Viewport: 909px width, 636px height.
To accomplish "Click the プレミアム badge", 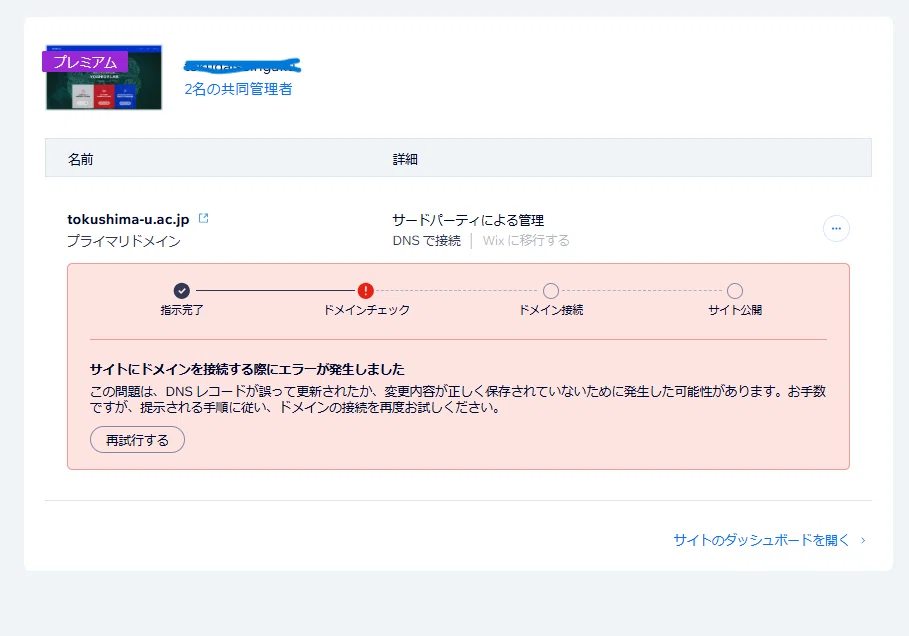I will 85,62.
